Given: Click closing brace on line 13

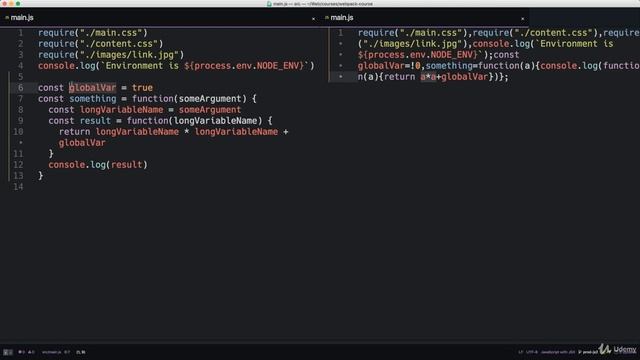Looking at the screenshot, I should (x=40, y=176).
